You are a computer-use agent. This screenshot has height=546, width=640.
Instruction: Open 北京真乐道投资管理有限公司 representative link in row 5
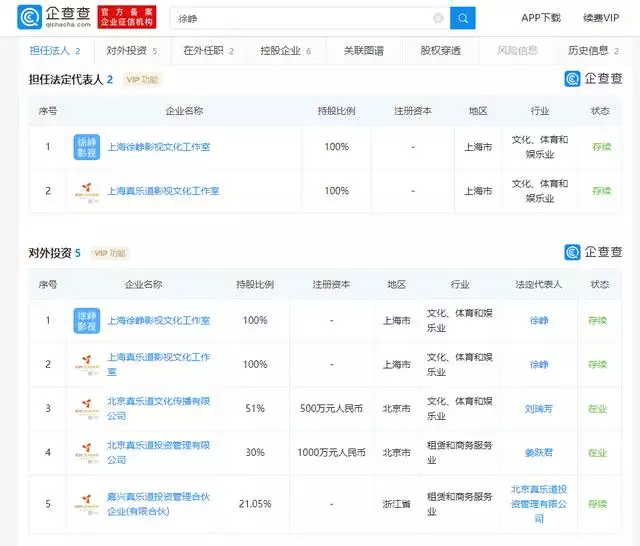tap(539, 504)
